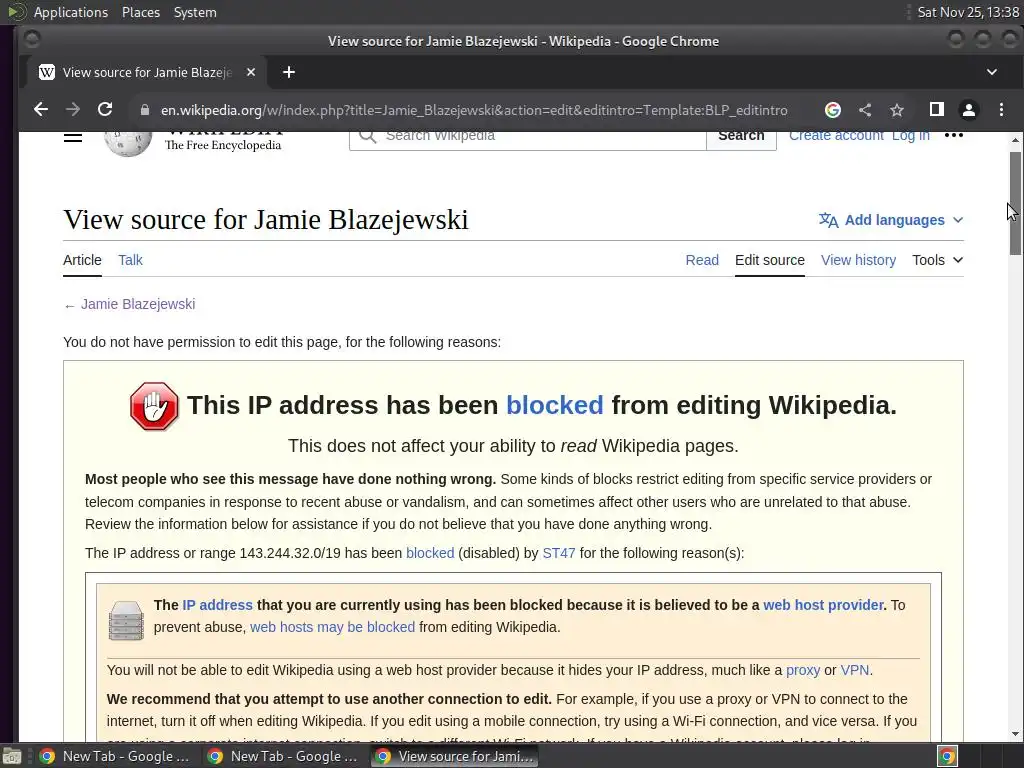Open the ST47 user link
This screenshot has height=768, width=1024.
tap(558, 553)
